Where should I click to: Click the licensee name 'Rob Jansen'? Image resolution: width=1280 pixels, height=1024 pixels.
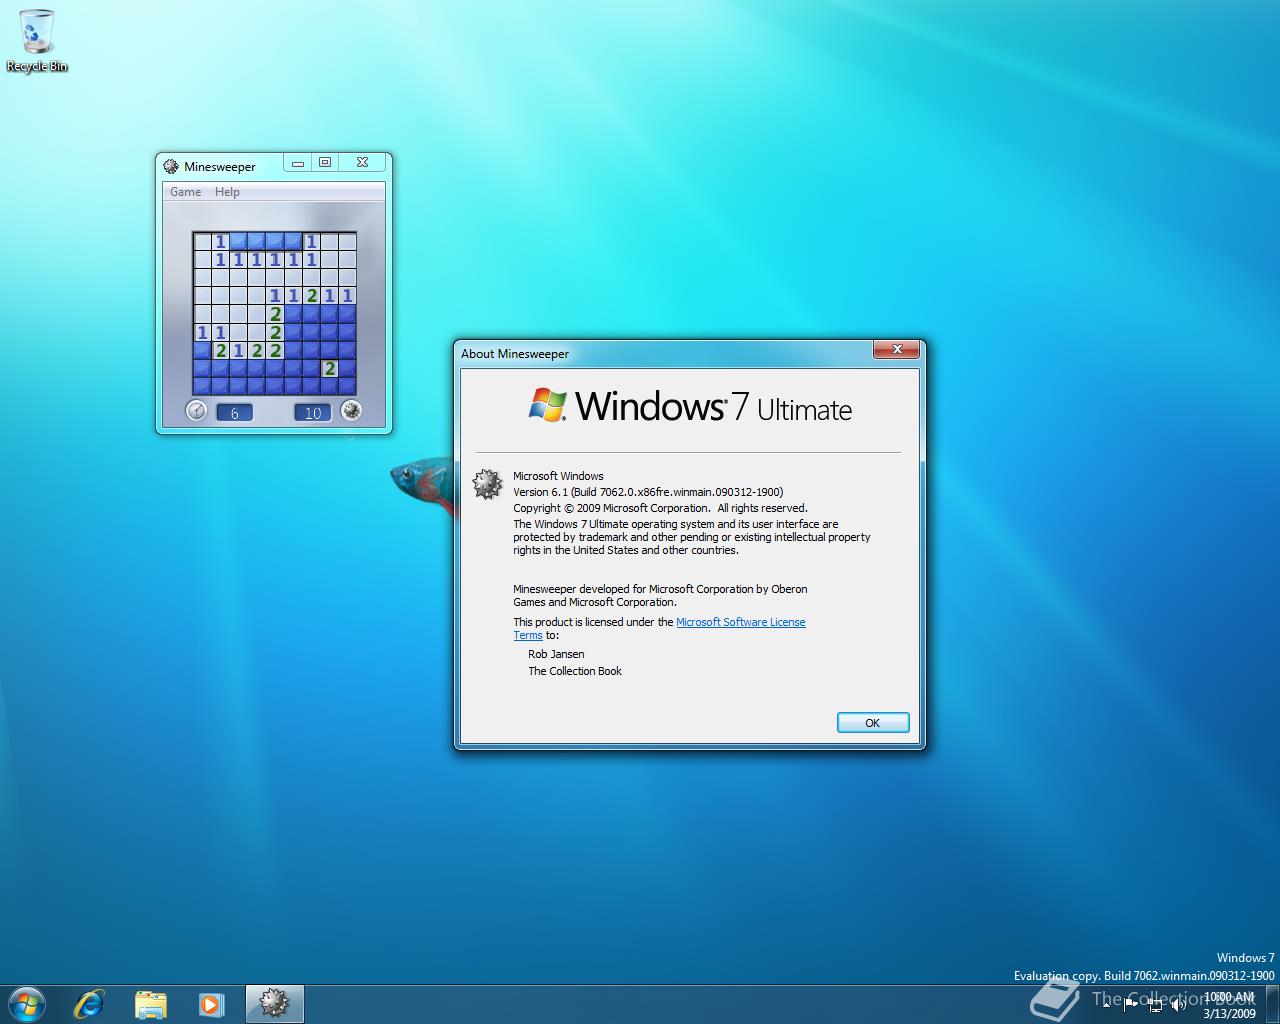click(x=556, y=654)
